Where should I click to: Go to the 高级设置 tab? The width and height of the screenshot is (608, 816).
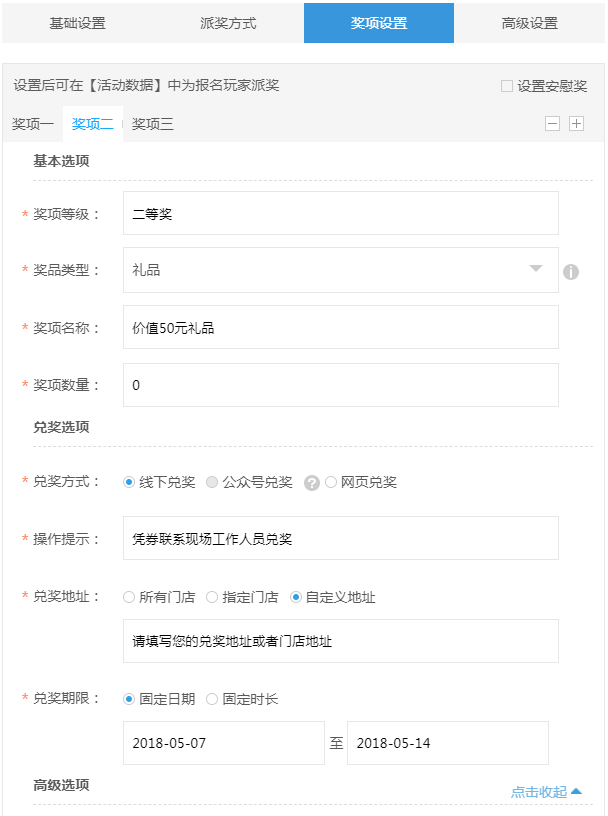pos(529,23)
